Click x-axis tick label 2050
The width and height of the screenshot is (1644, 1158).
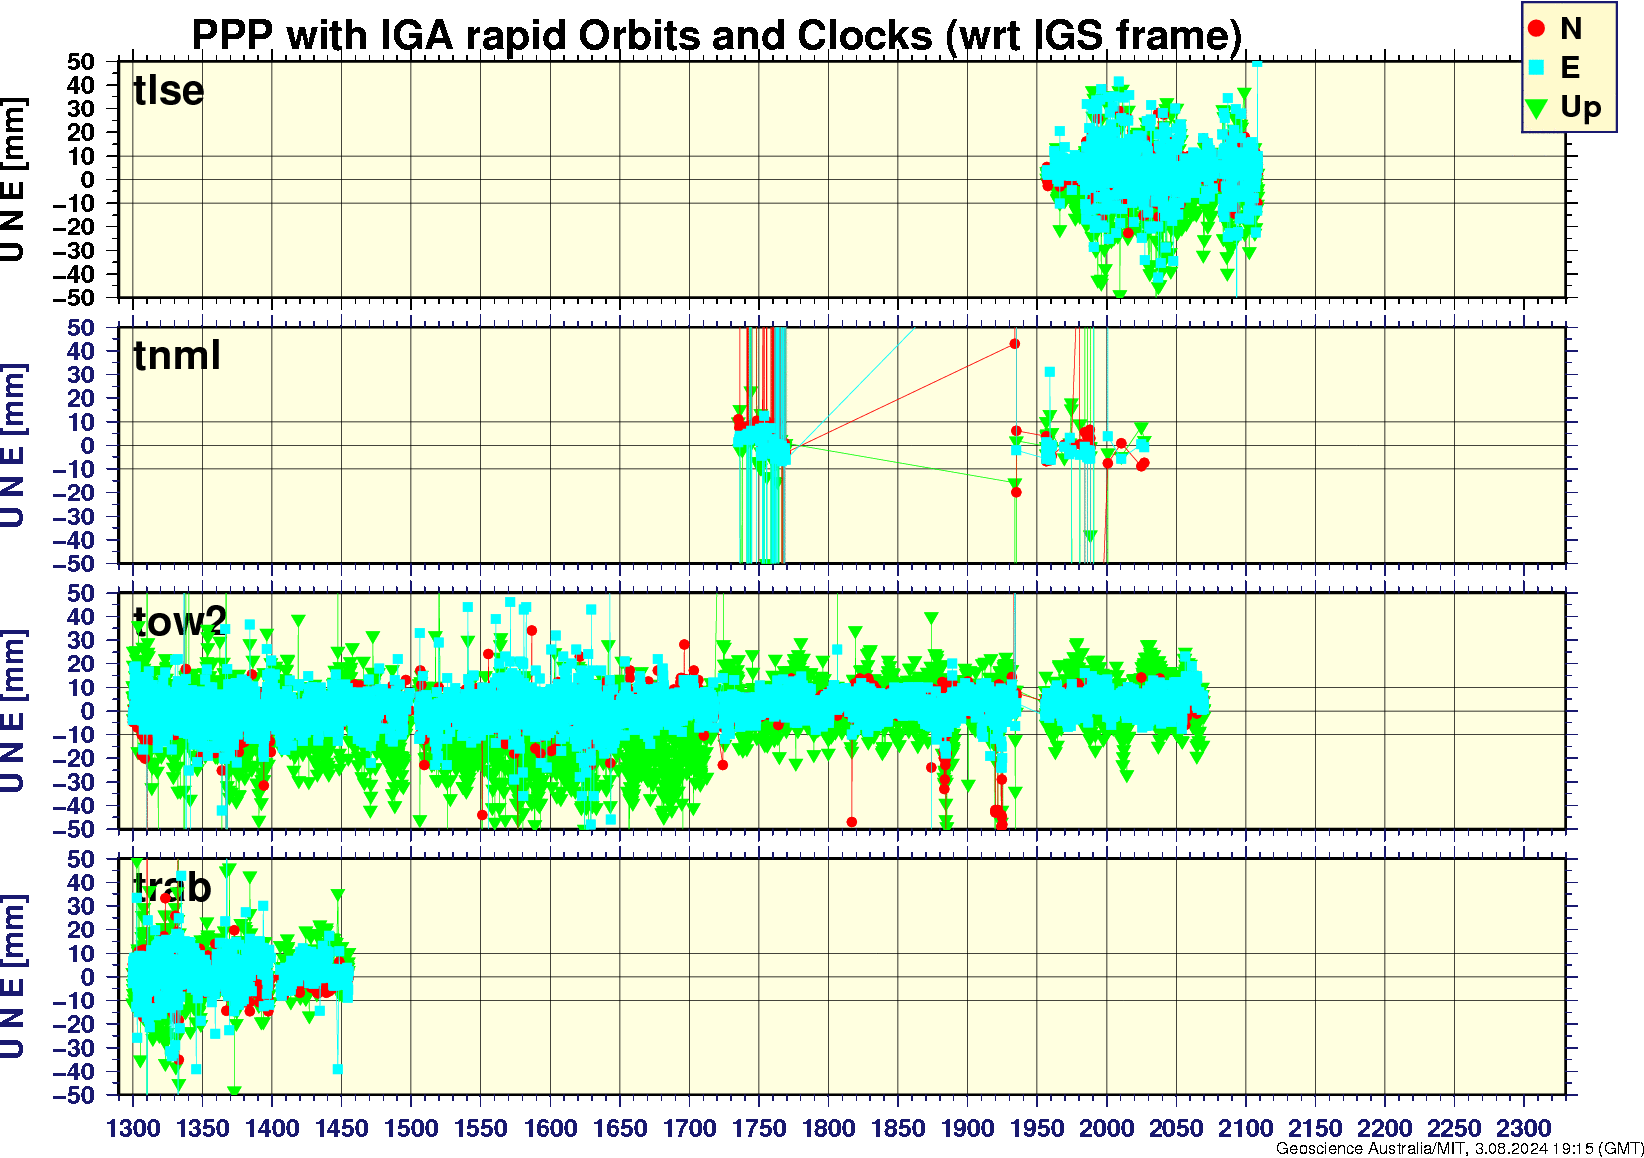coord(1176,1128)
